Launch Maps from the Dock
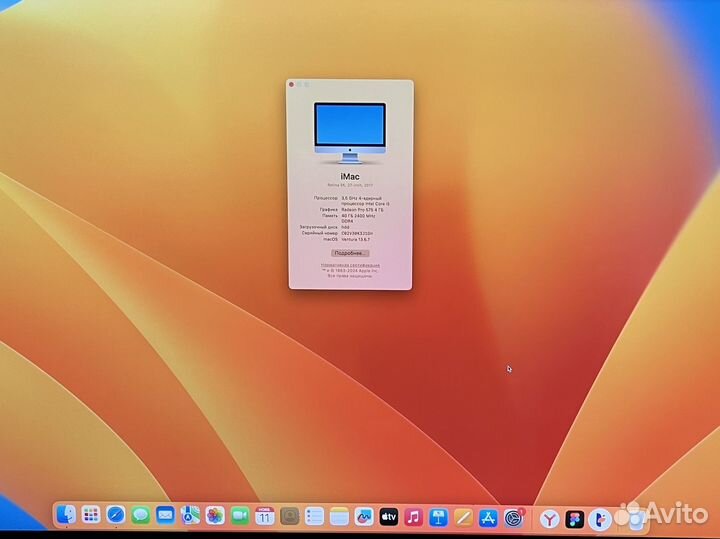720x539 pixels. point(190,516)
